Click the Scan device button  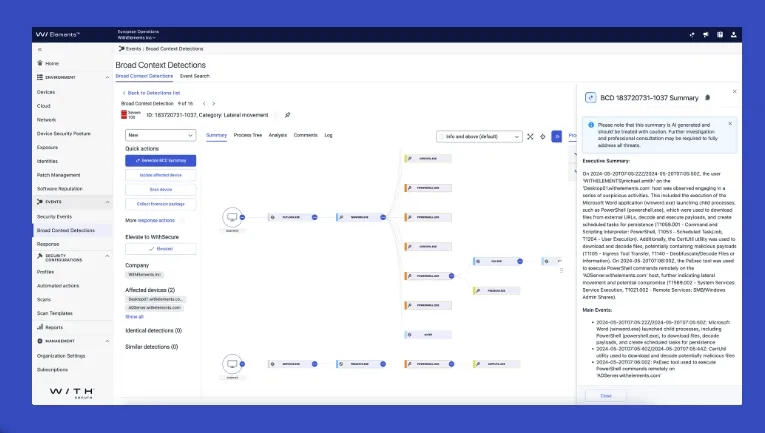(x=161, y=189)
